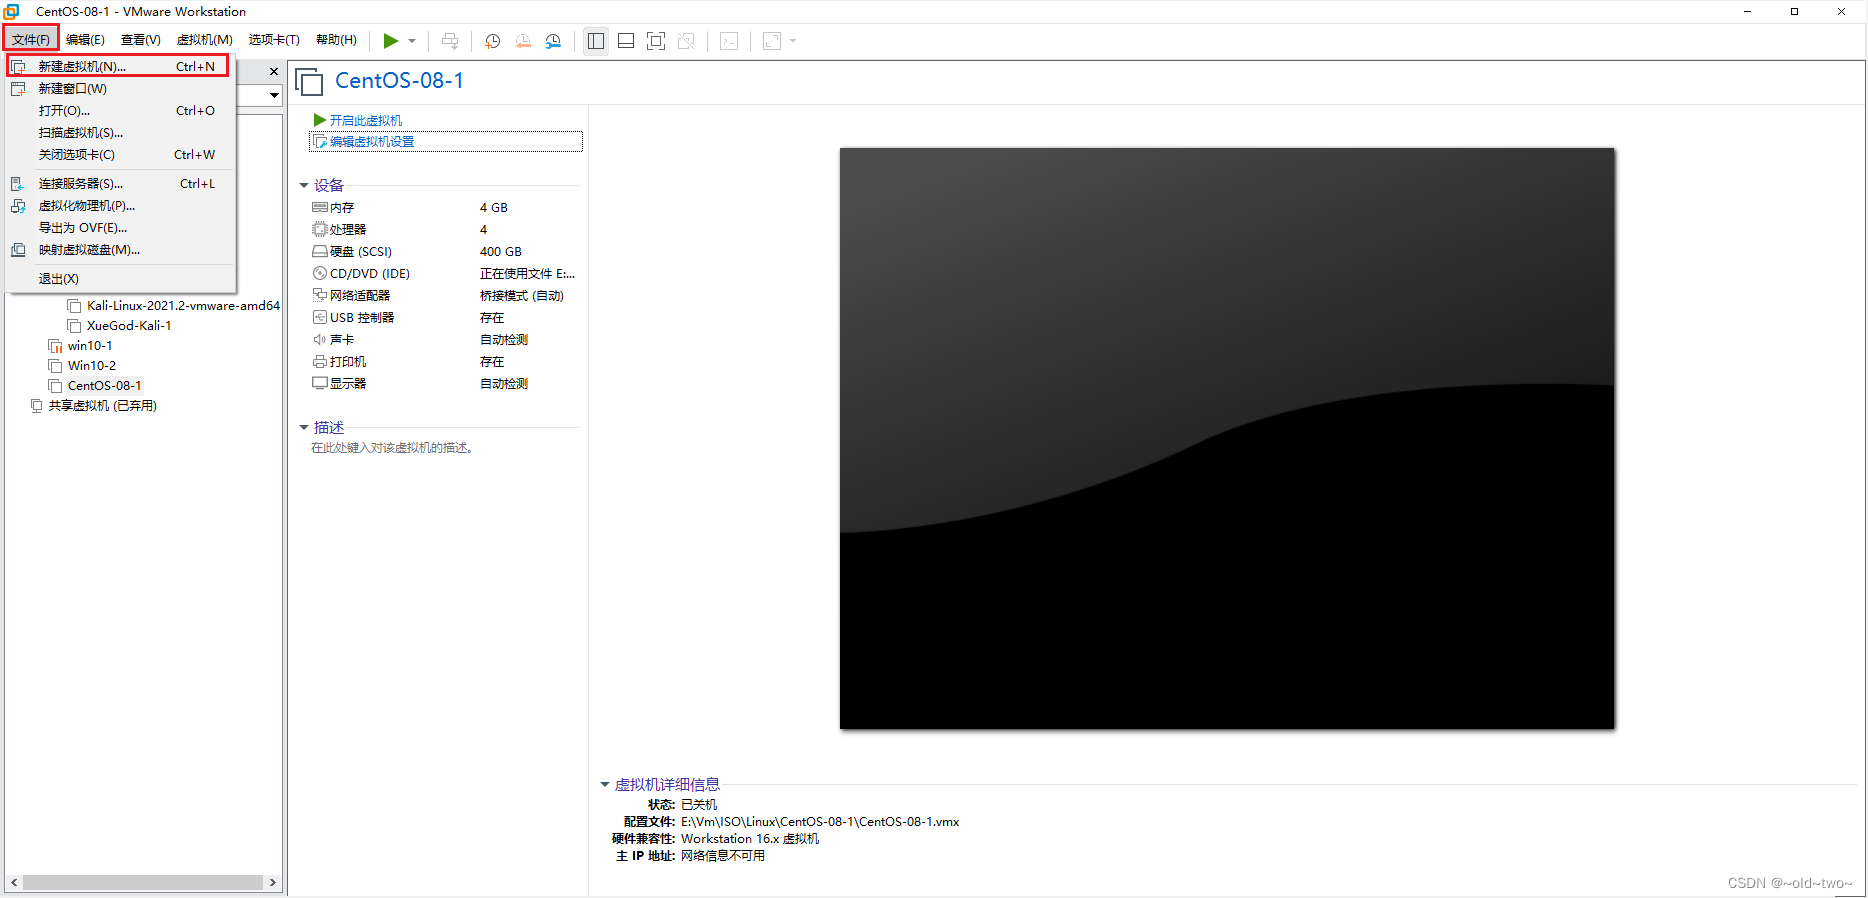Click the 硬盘 (SCSI) disk icon

320,251
